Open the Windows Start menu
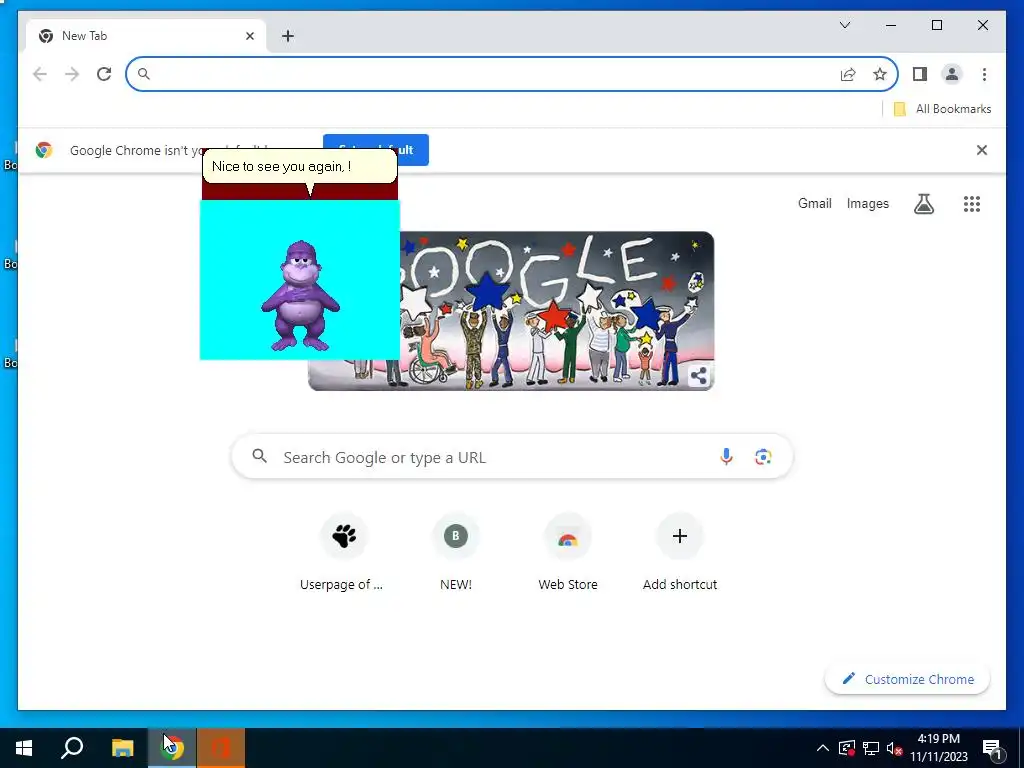Image resolution: width=1024 pixels, height=768 pixels. (24, 748)
